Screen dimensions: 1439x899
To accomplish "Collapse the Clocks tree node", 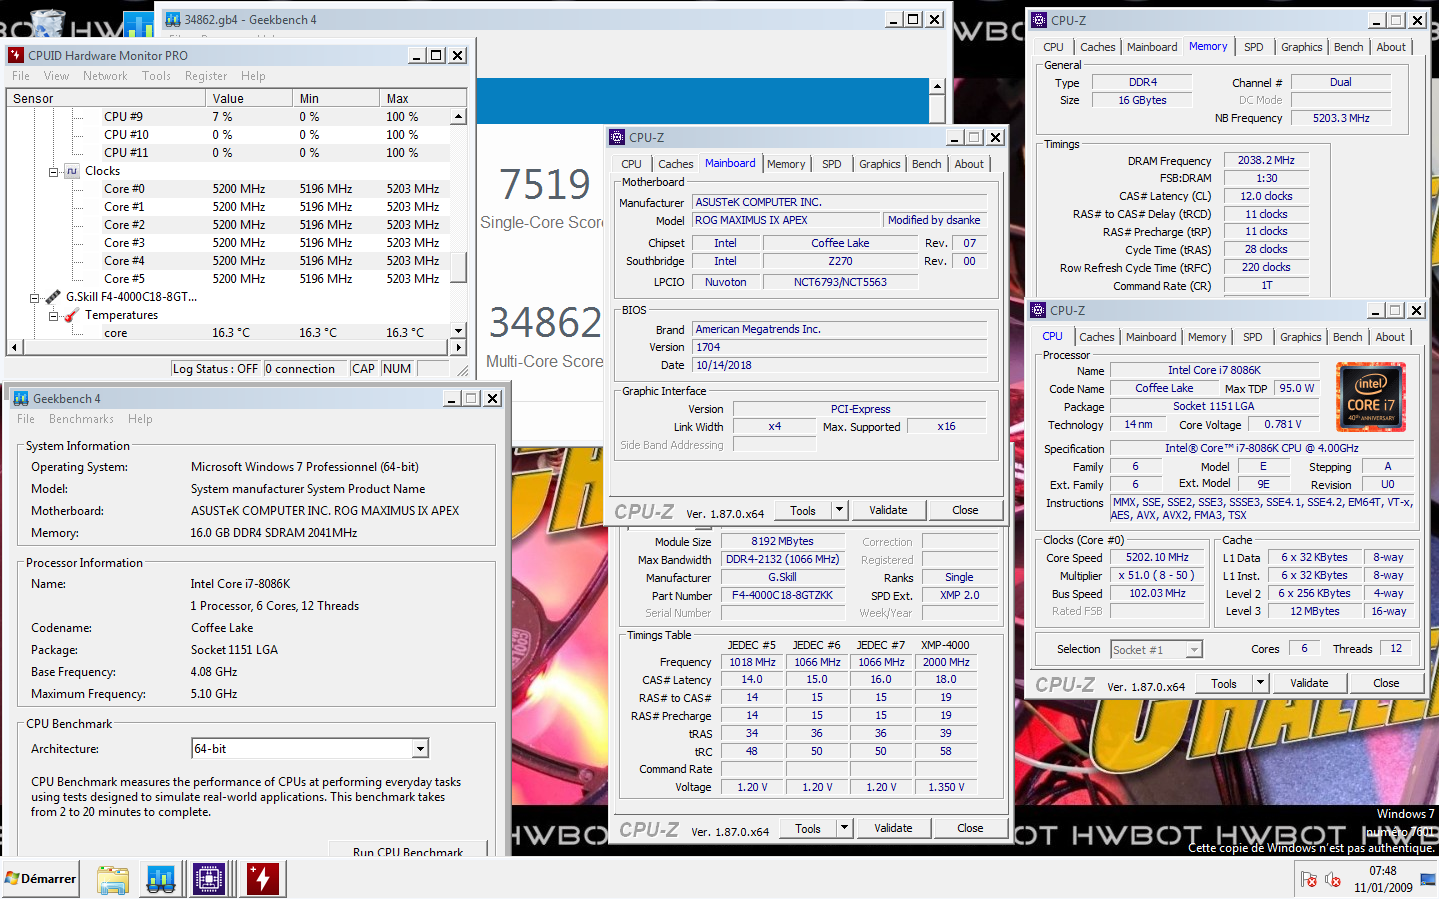I will [54, 172].
